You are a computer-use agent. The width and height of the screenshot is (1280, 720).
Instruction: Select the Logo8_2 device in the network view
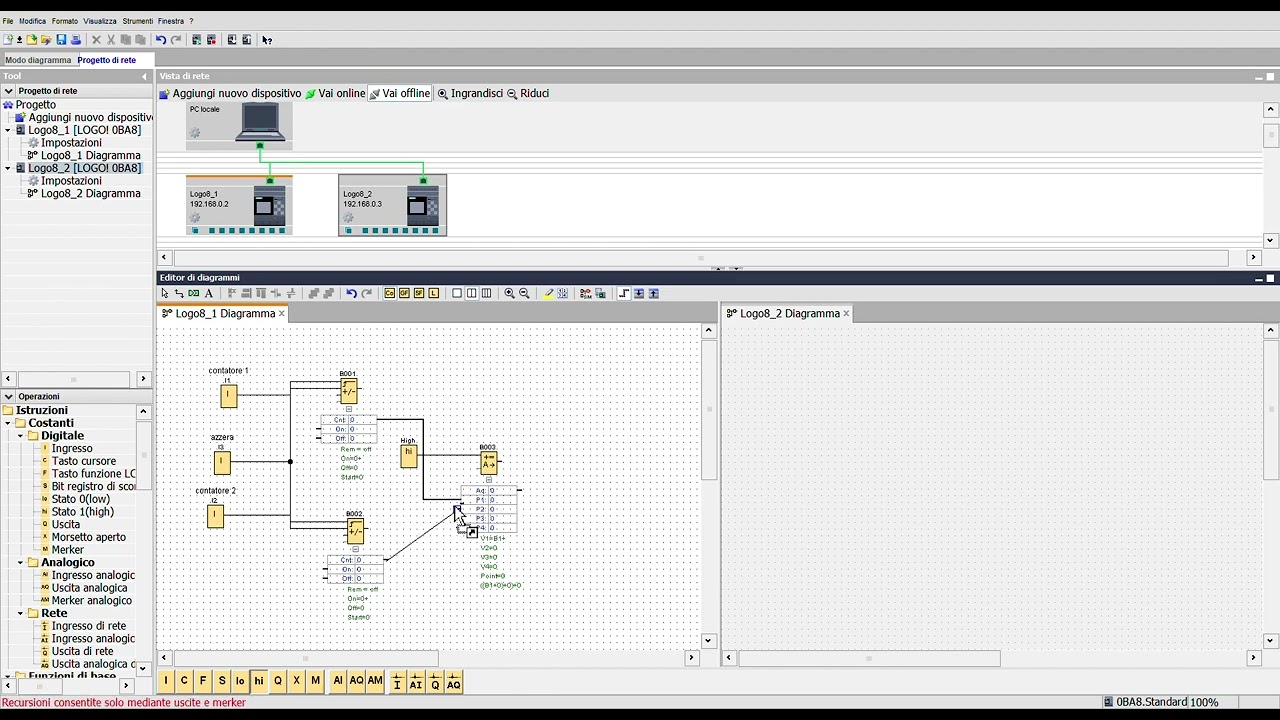click(x=392, y=205)
